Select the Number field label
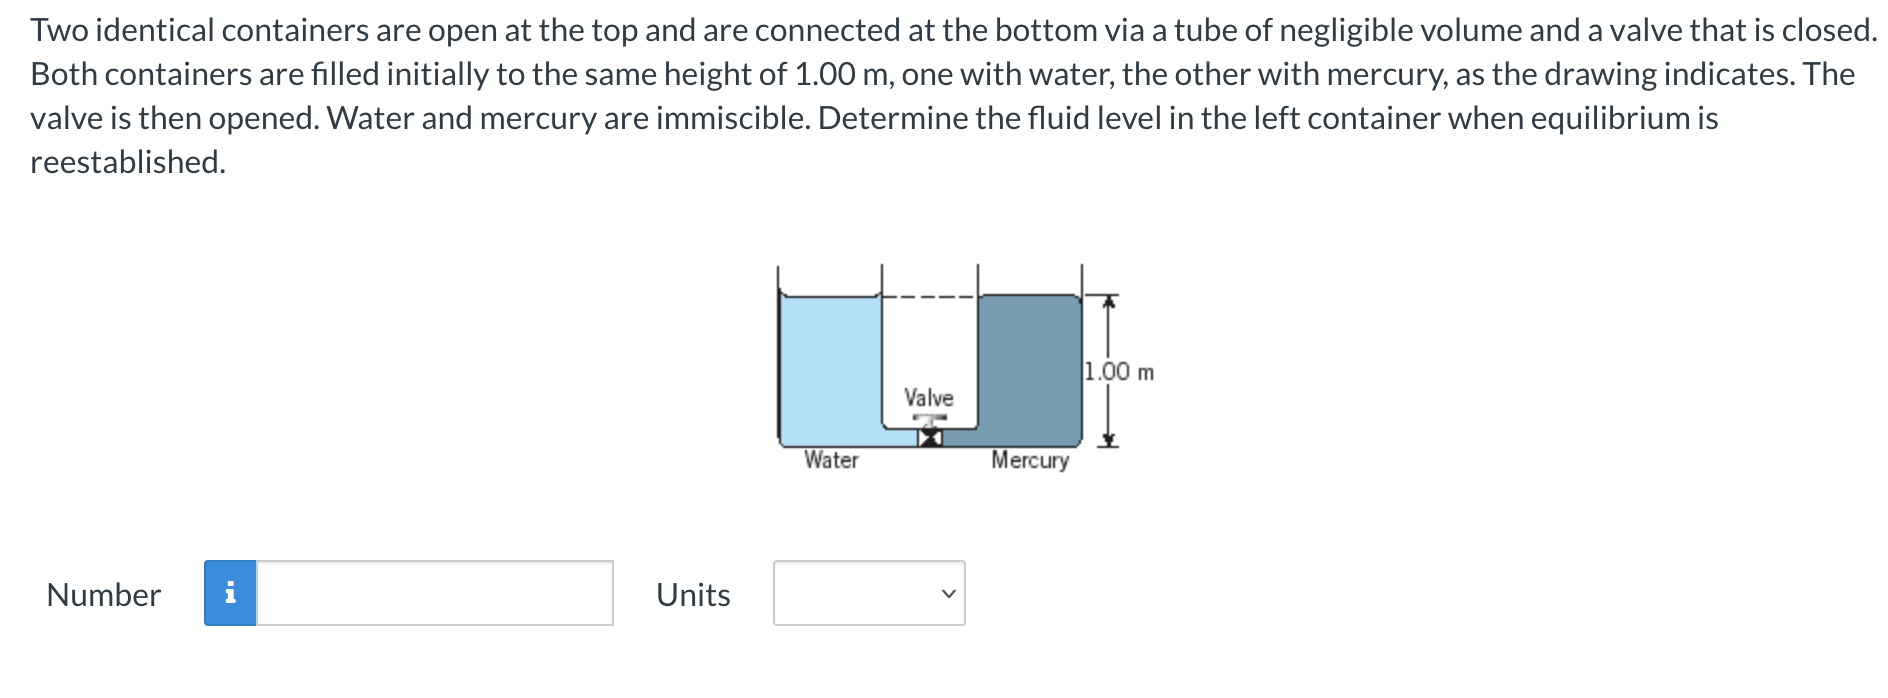Image resolution: width=1888 pixels, height=698 pixels. (103, 595)
